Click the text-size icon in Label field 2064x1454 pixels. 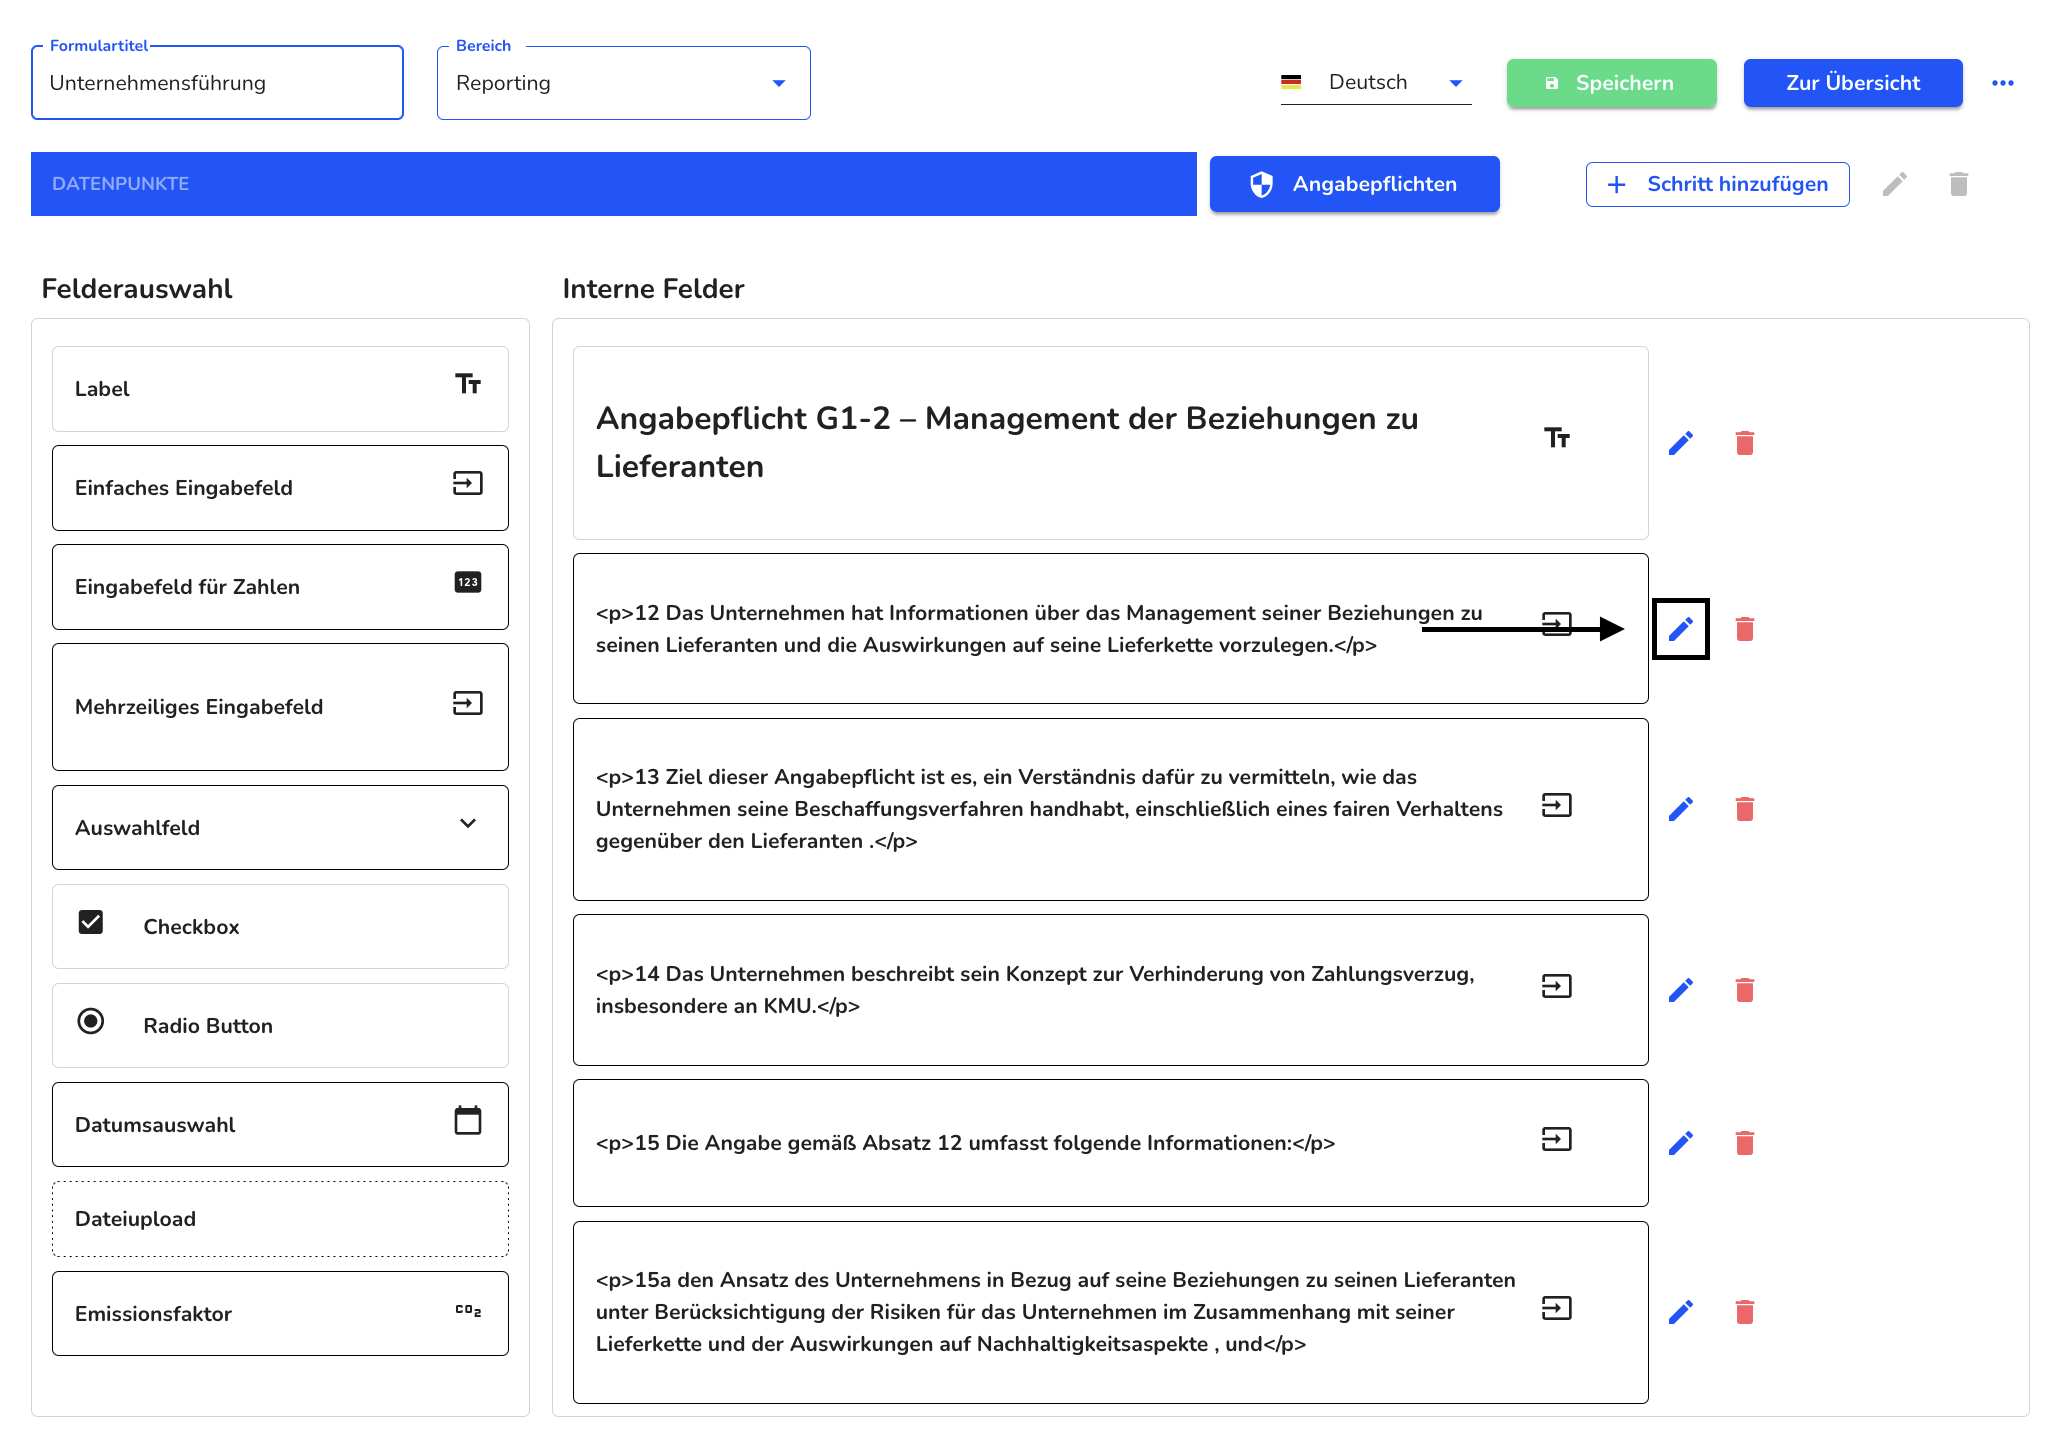(468, 384)
